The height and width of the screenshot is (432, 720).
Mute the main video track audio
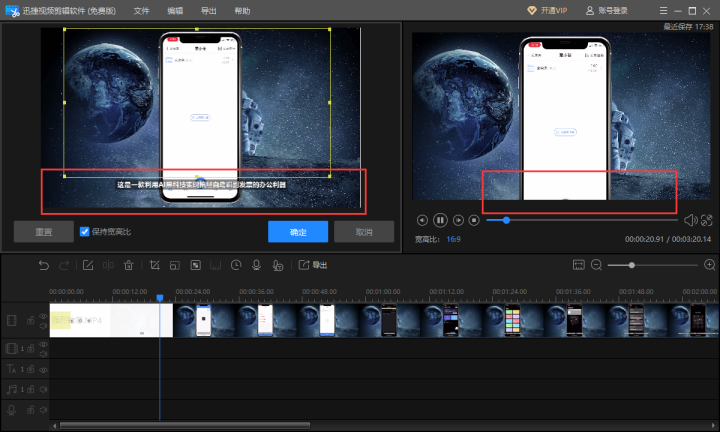point(43,325)
